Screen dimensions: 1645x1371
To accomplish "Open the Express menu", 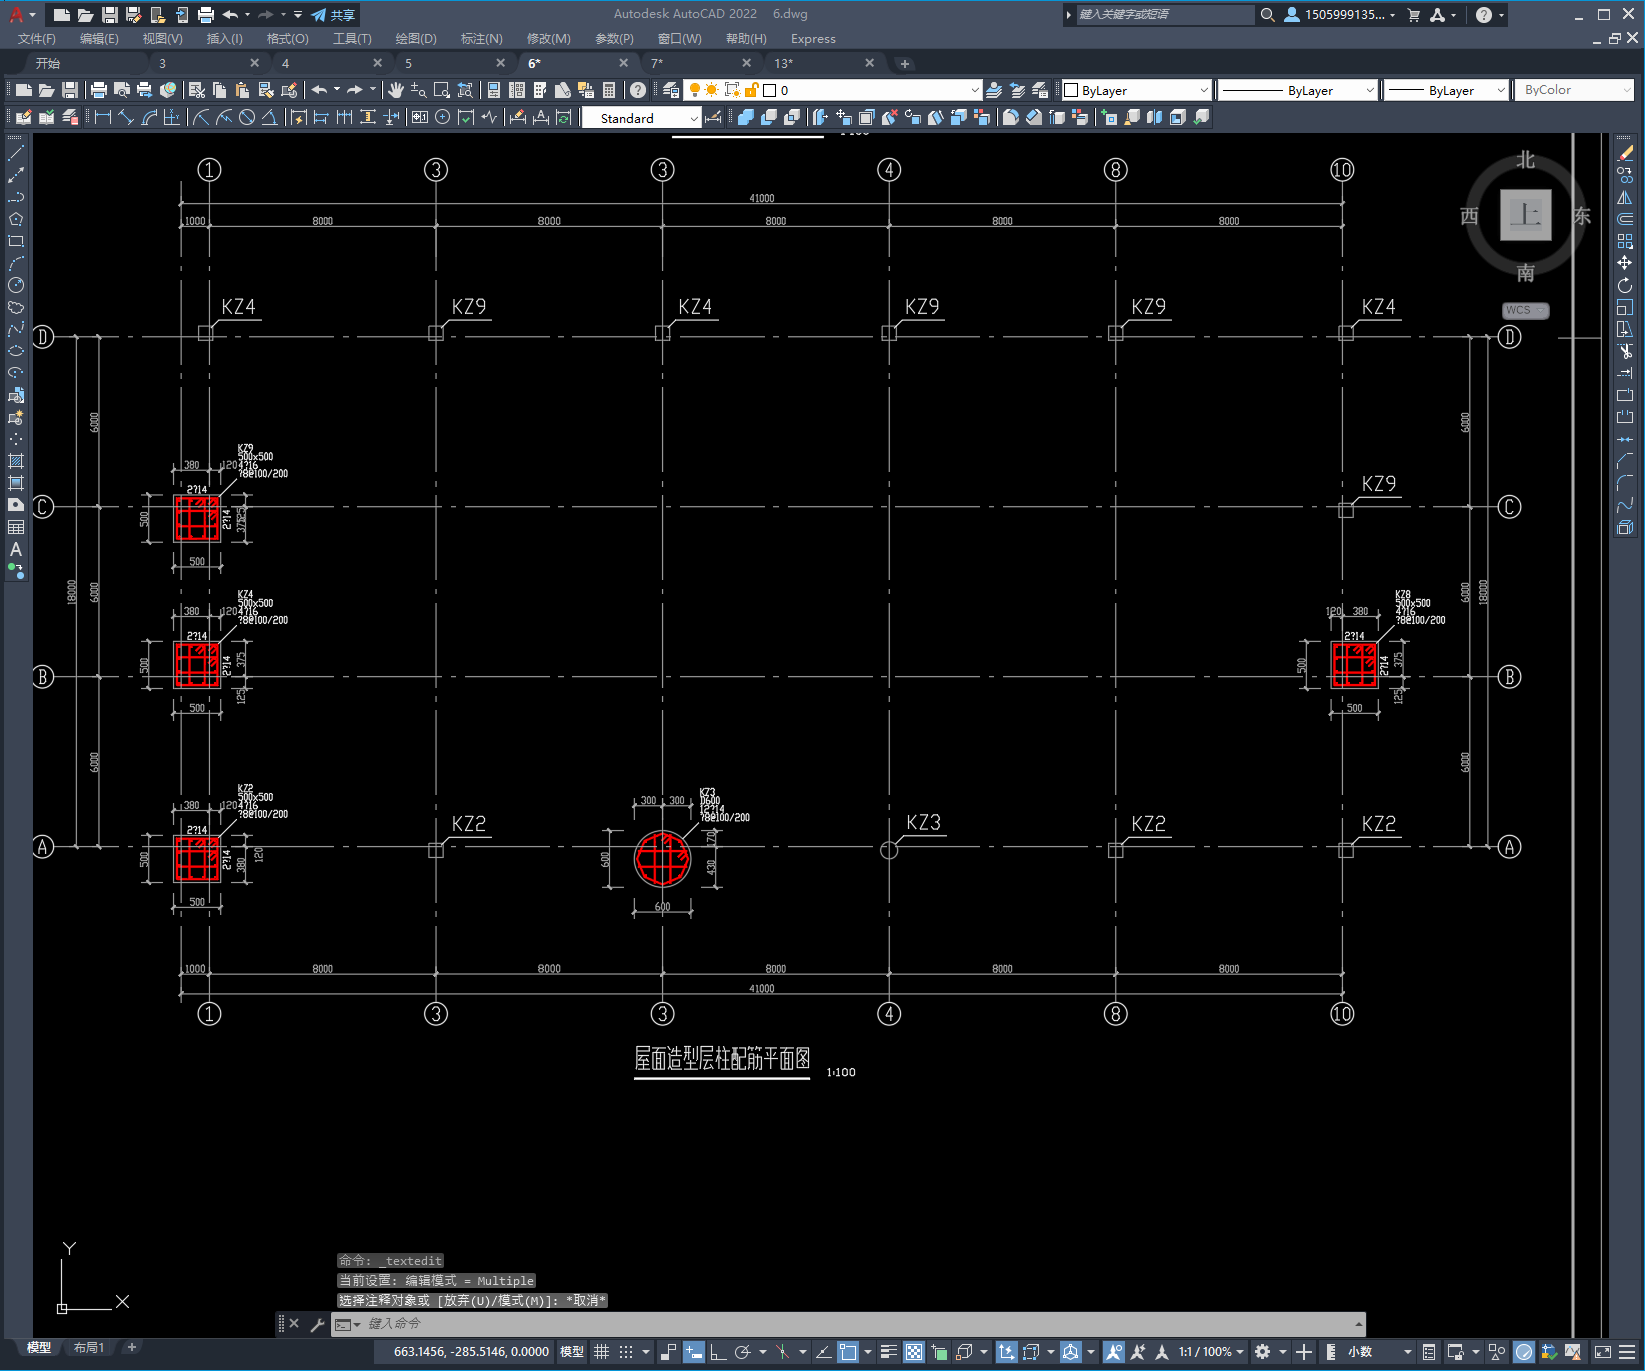I will [x=813, y=39].
